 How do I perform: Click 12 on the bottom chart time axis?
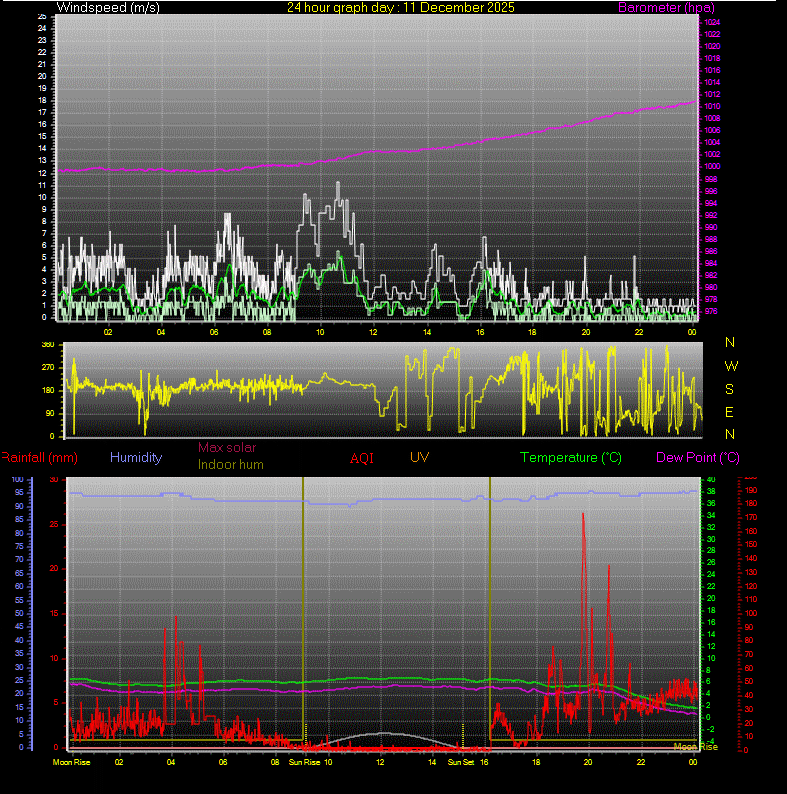380,762
